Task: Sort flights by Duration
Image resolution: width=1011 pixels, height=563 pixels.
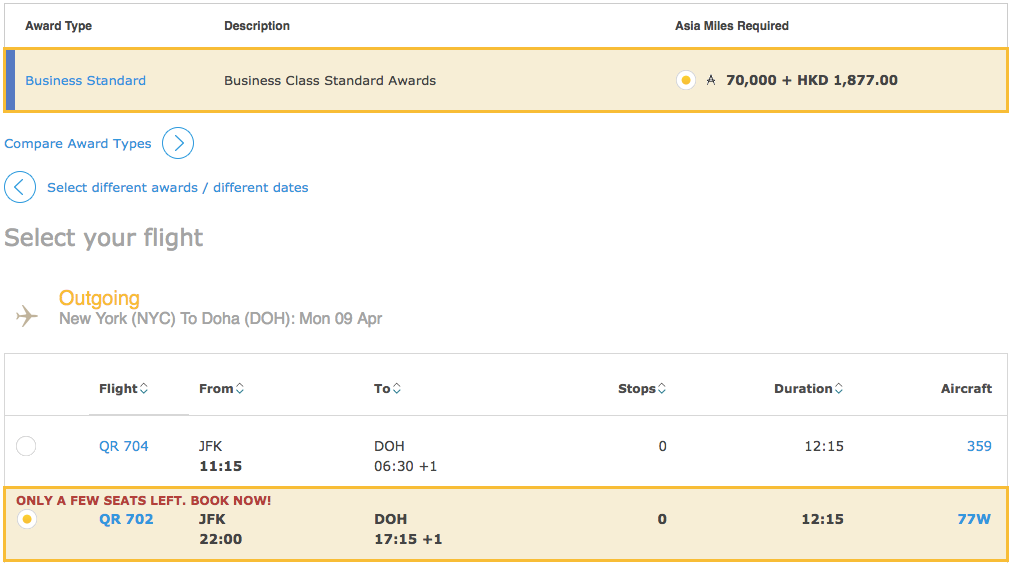Action: (808, 389)
